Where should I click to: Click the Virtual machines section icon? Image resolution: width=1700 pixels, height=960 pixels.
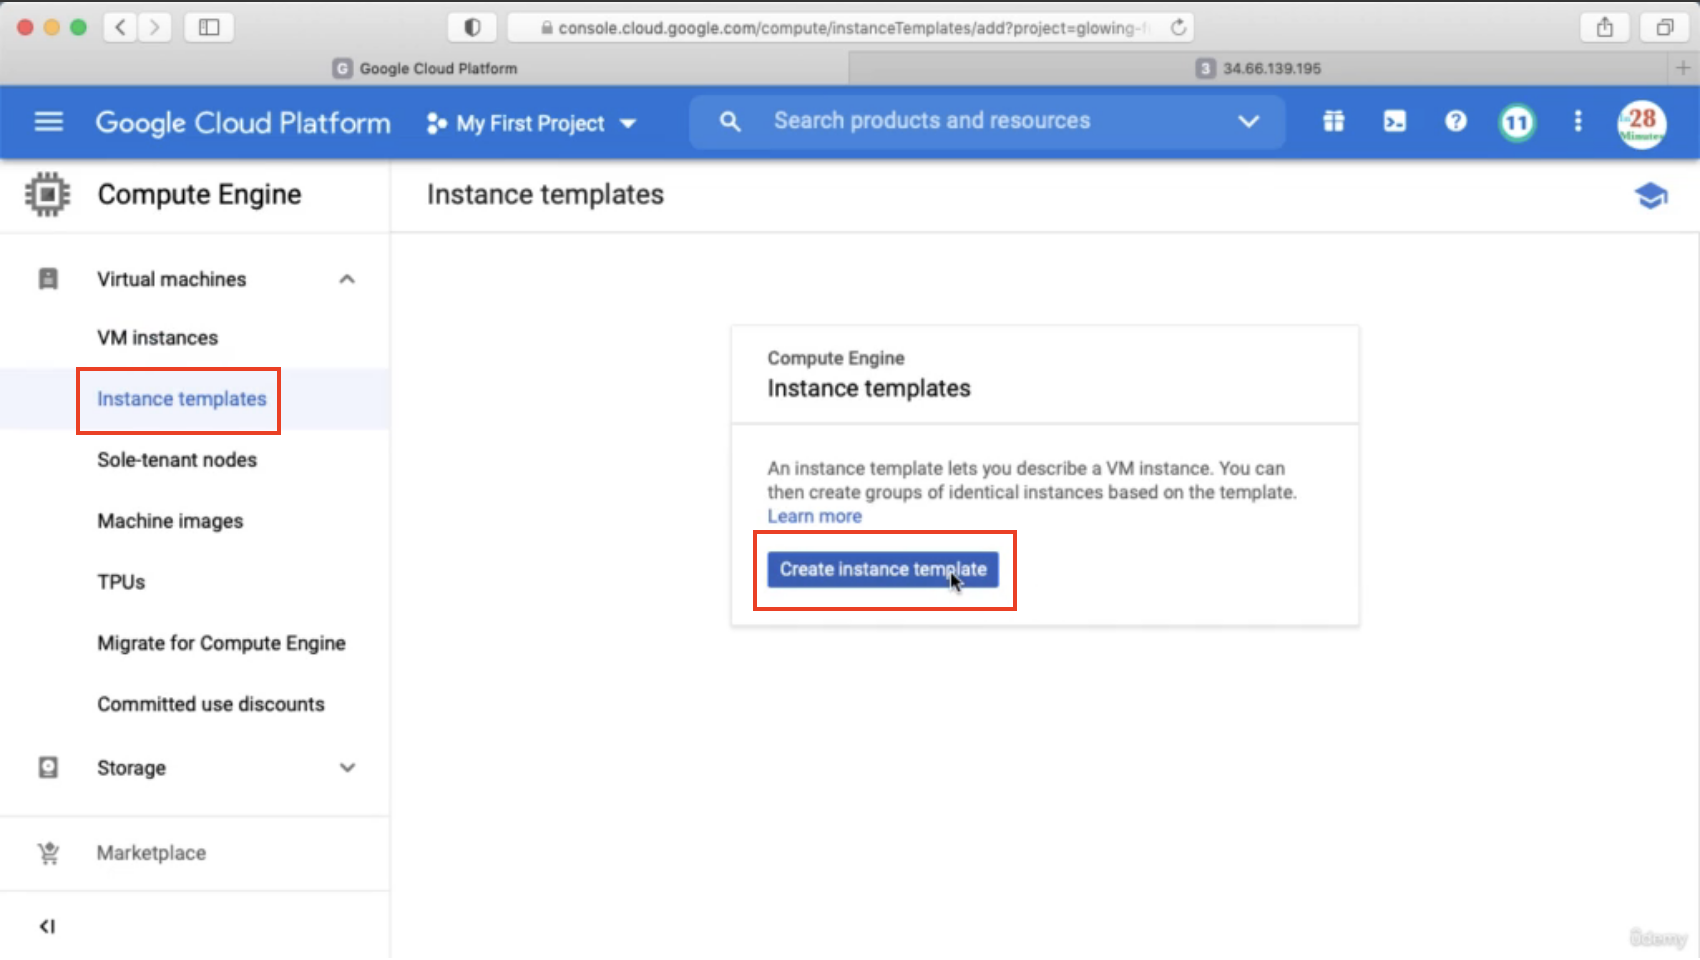pyautogui.click(x=47, y=279)
